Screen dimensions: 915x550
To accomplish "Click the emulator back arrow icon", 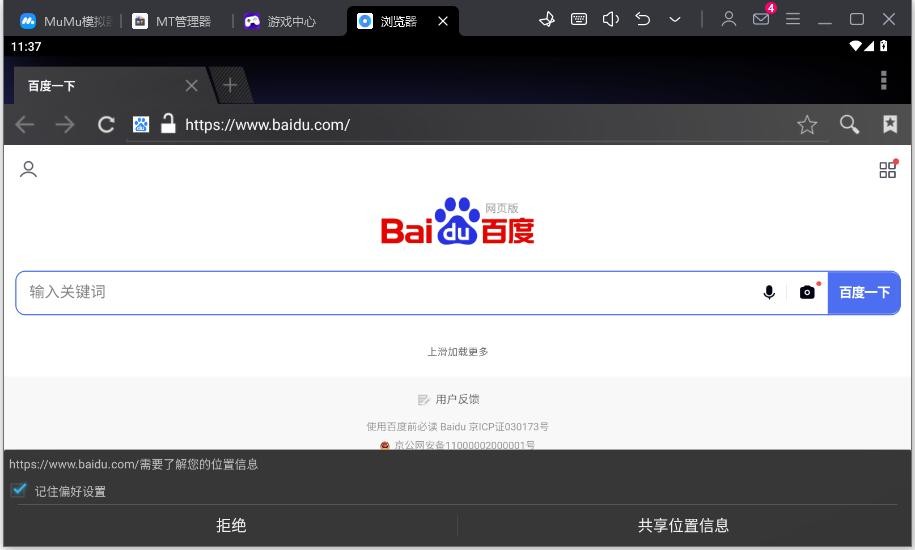I will (642, 19).
